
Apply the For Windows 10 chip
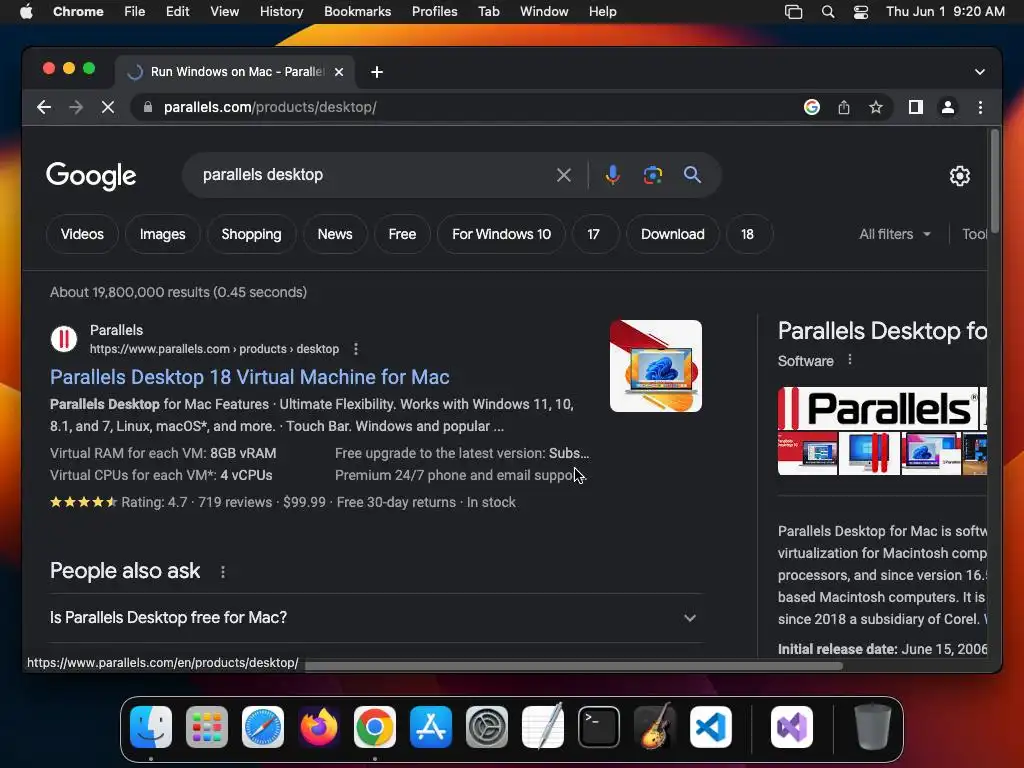coord(502,234)
